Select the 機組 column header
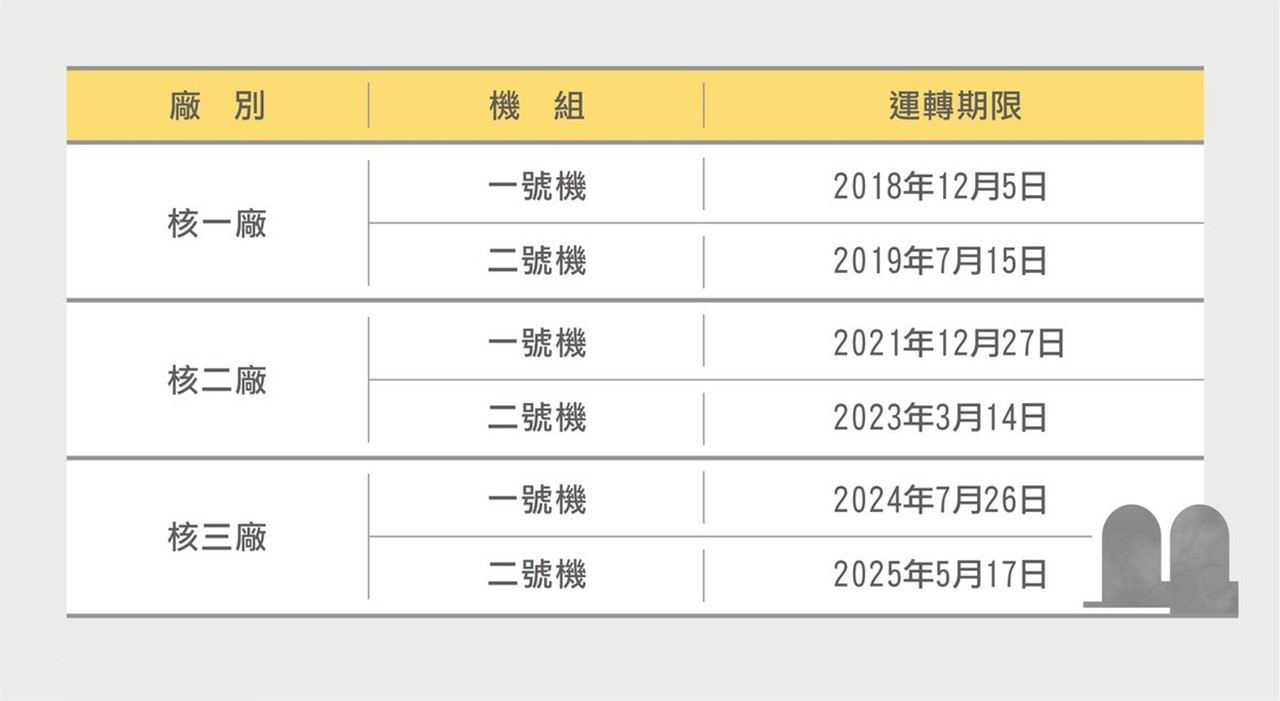 (537, 106)
